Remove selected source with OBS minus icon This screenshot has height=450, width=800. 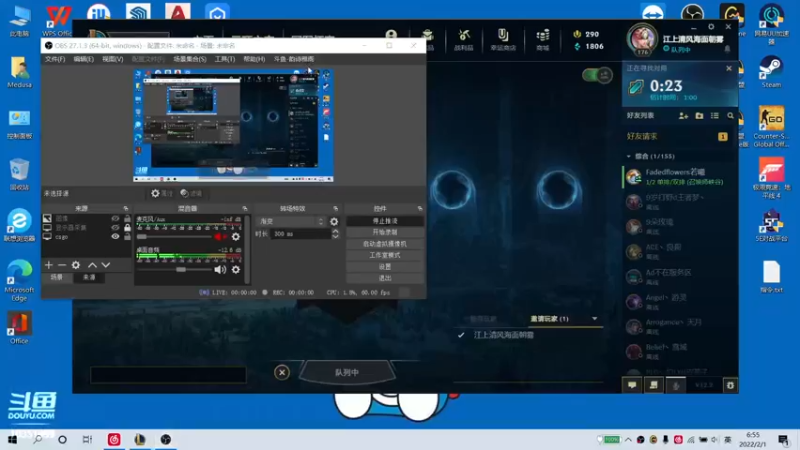[62, 265]
